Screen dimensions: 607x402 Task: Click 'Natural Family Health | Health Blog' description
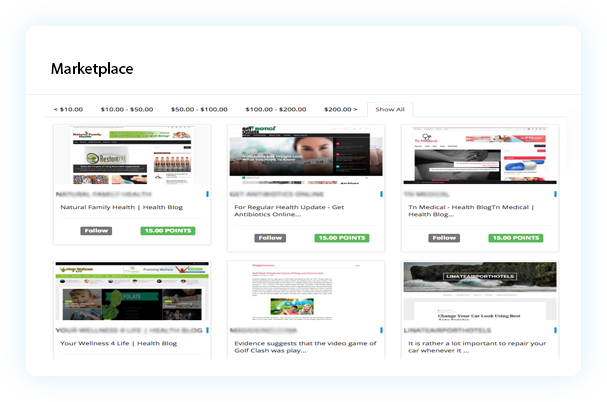(122, 207)
